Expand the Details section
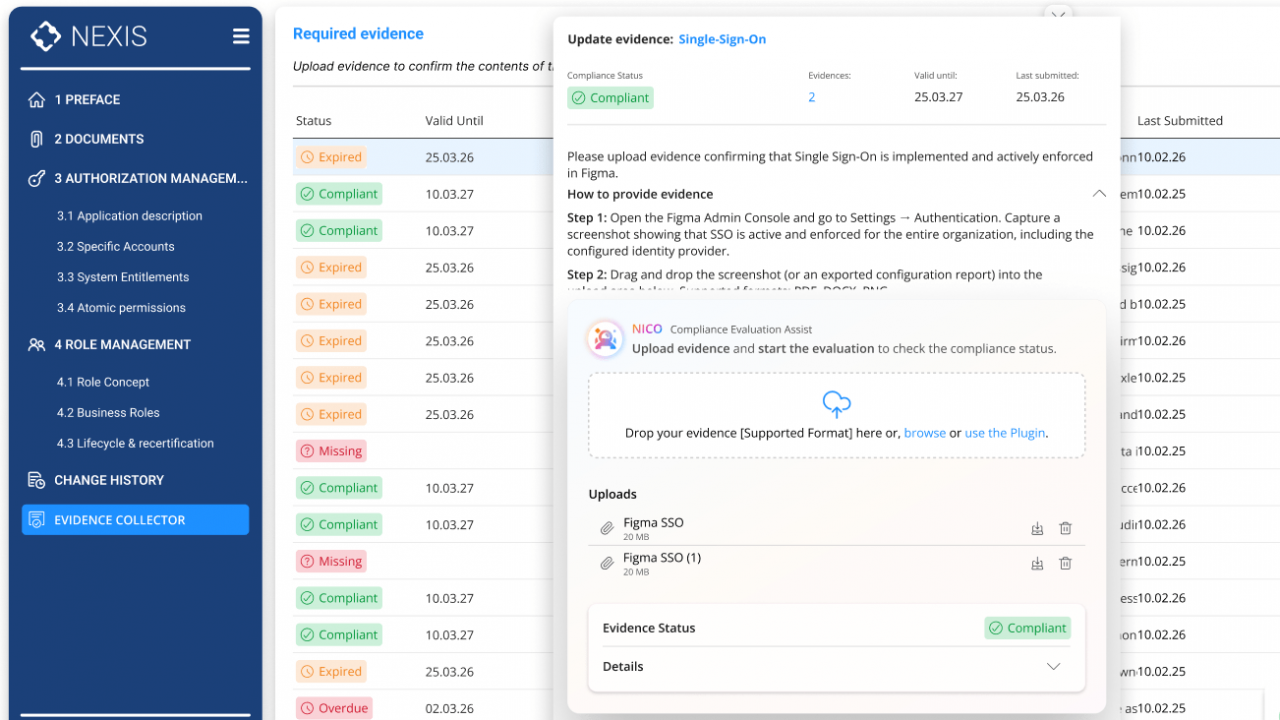Image resolution: width=1280 pixels, height=720 pixels. 1053,666
